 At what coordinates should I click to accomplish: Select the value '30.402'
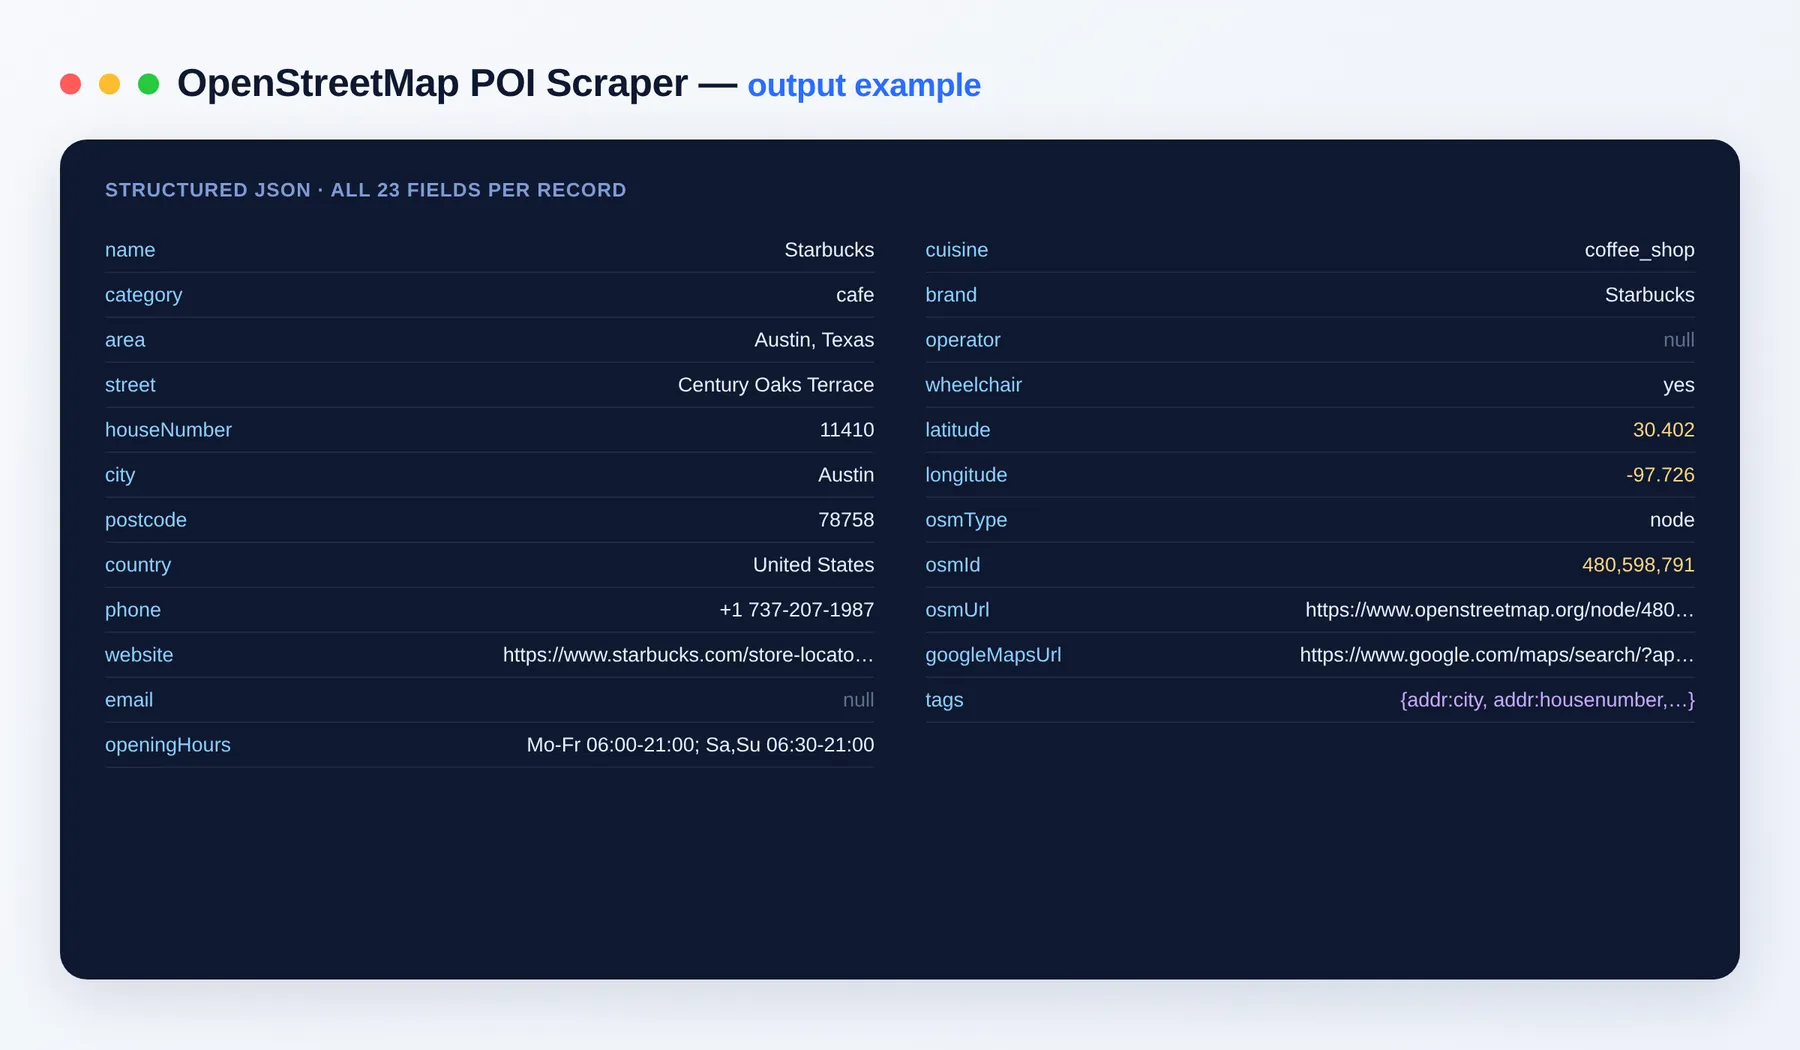[1664, 430]
